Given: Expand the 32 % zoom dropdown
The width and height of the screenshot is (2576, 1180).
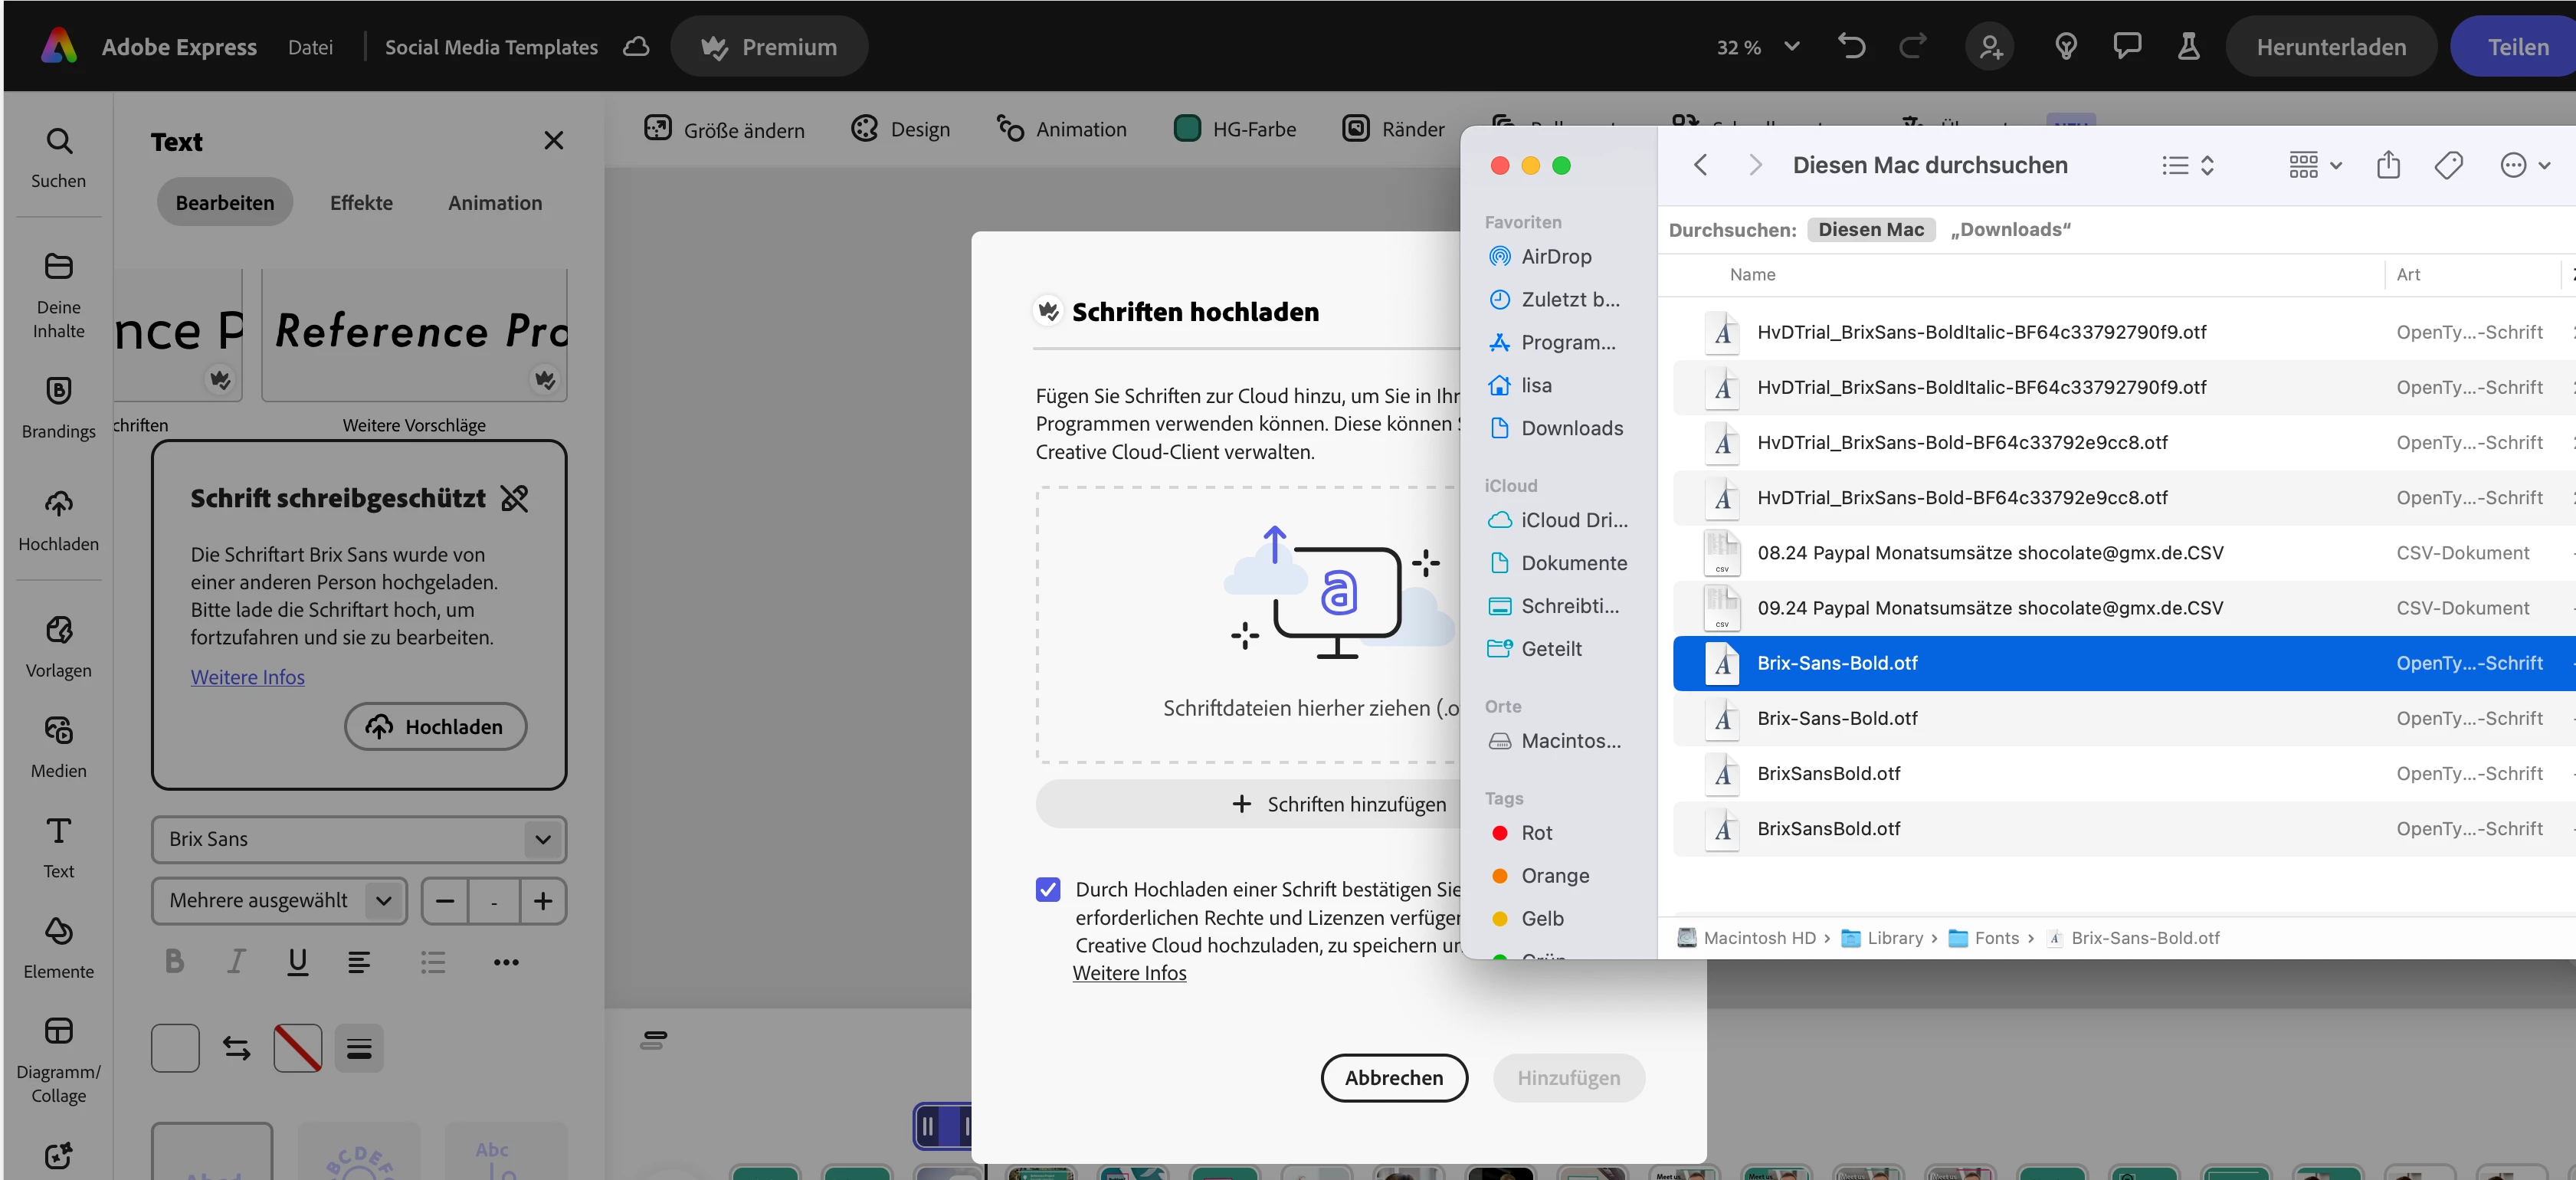Looking at the screenshot, I should tap(1792, 46).
